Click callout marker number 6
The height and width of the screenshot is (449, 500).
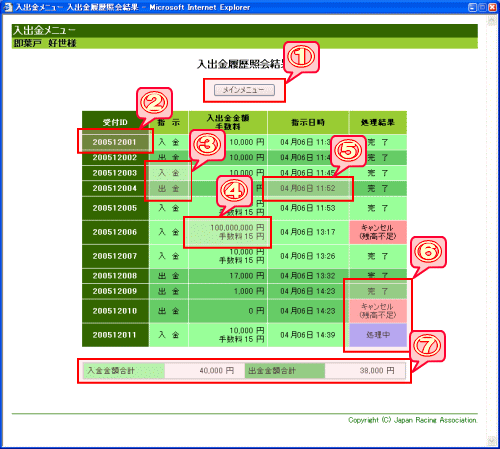(x=428, y=252)
